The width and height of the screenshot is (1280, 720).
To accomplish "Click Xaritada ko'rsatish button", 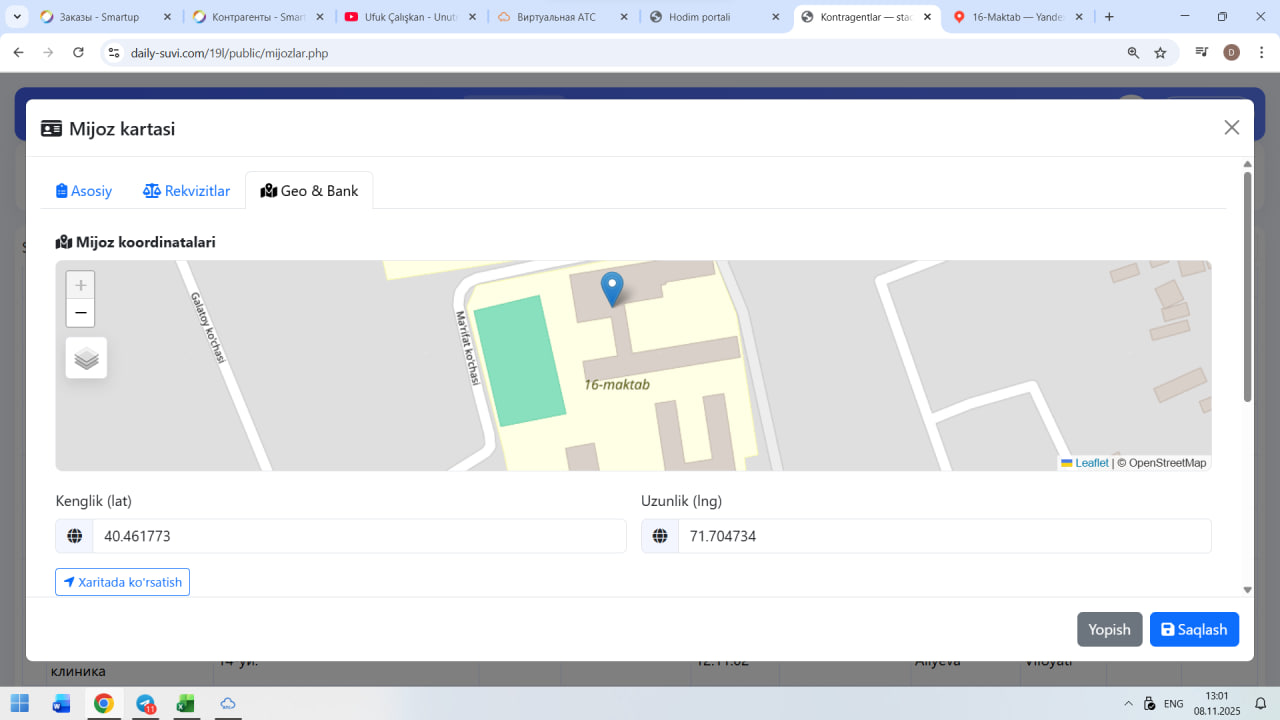I will click(122, 582).
